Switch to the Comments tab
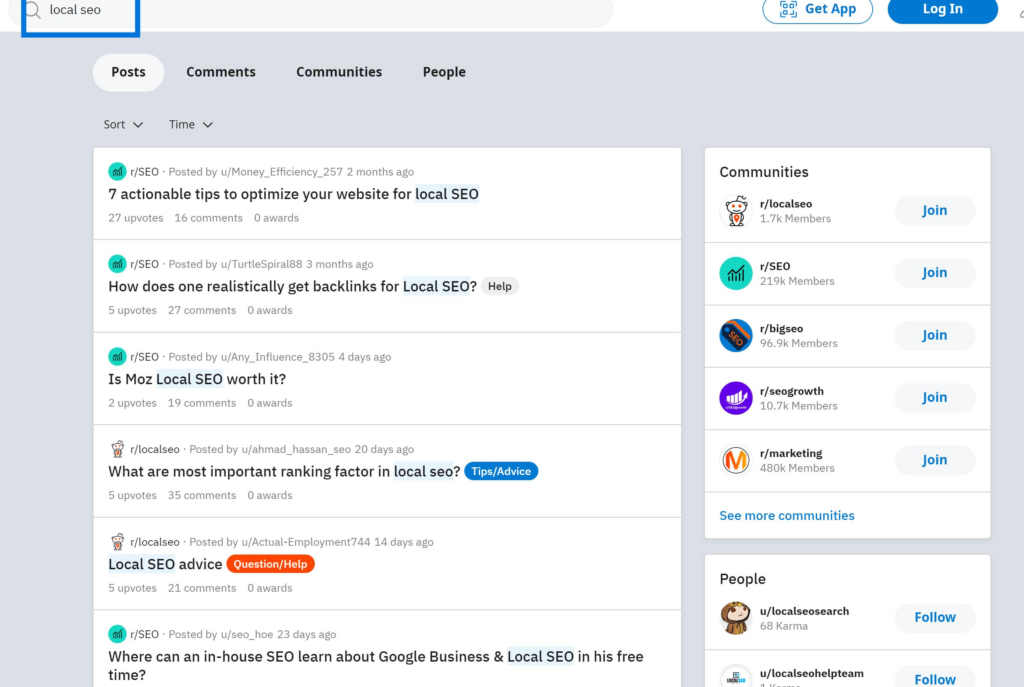Image resolution: width=1024 pixels, height=687 pixels. tap(220, 71)
